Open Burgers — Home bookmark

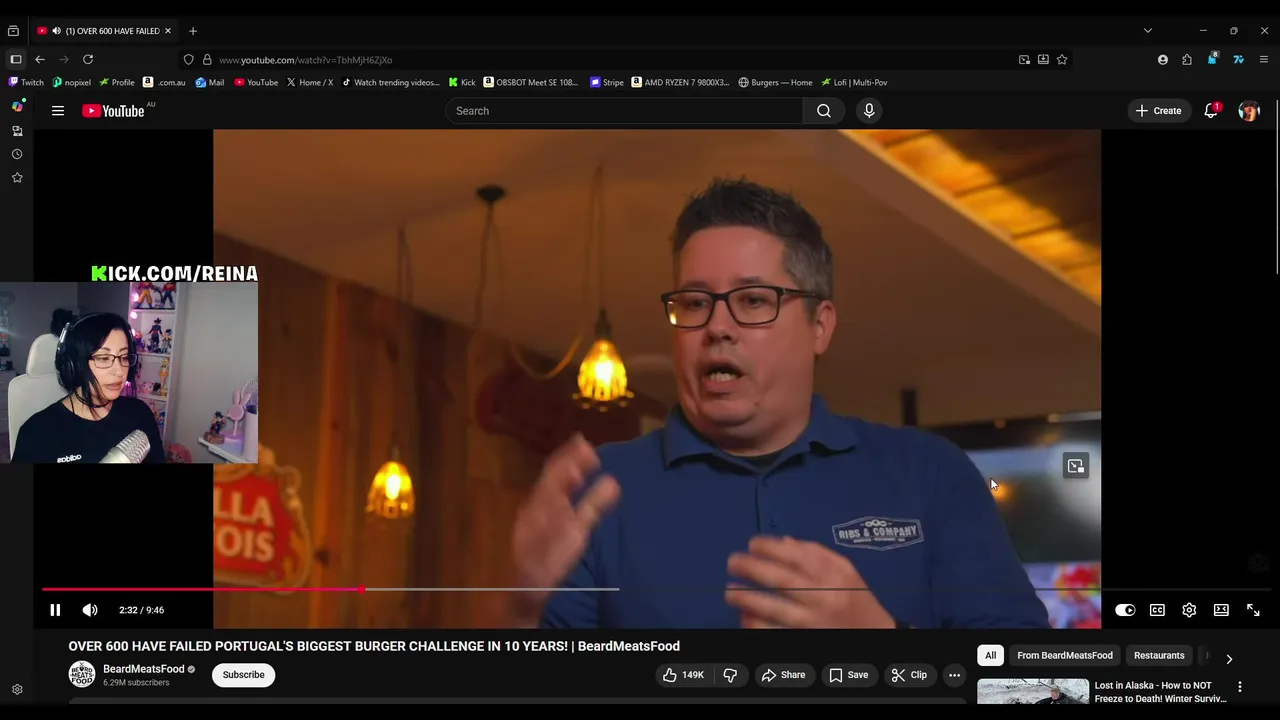click(x=775, y=83)
